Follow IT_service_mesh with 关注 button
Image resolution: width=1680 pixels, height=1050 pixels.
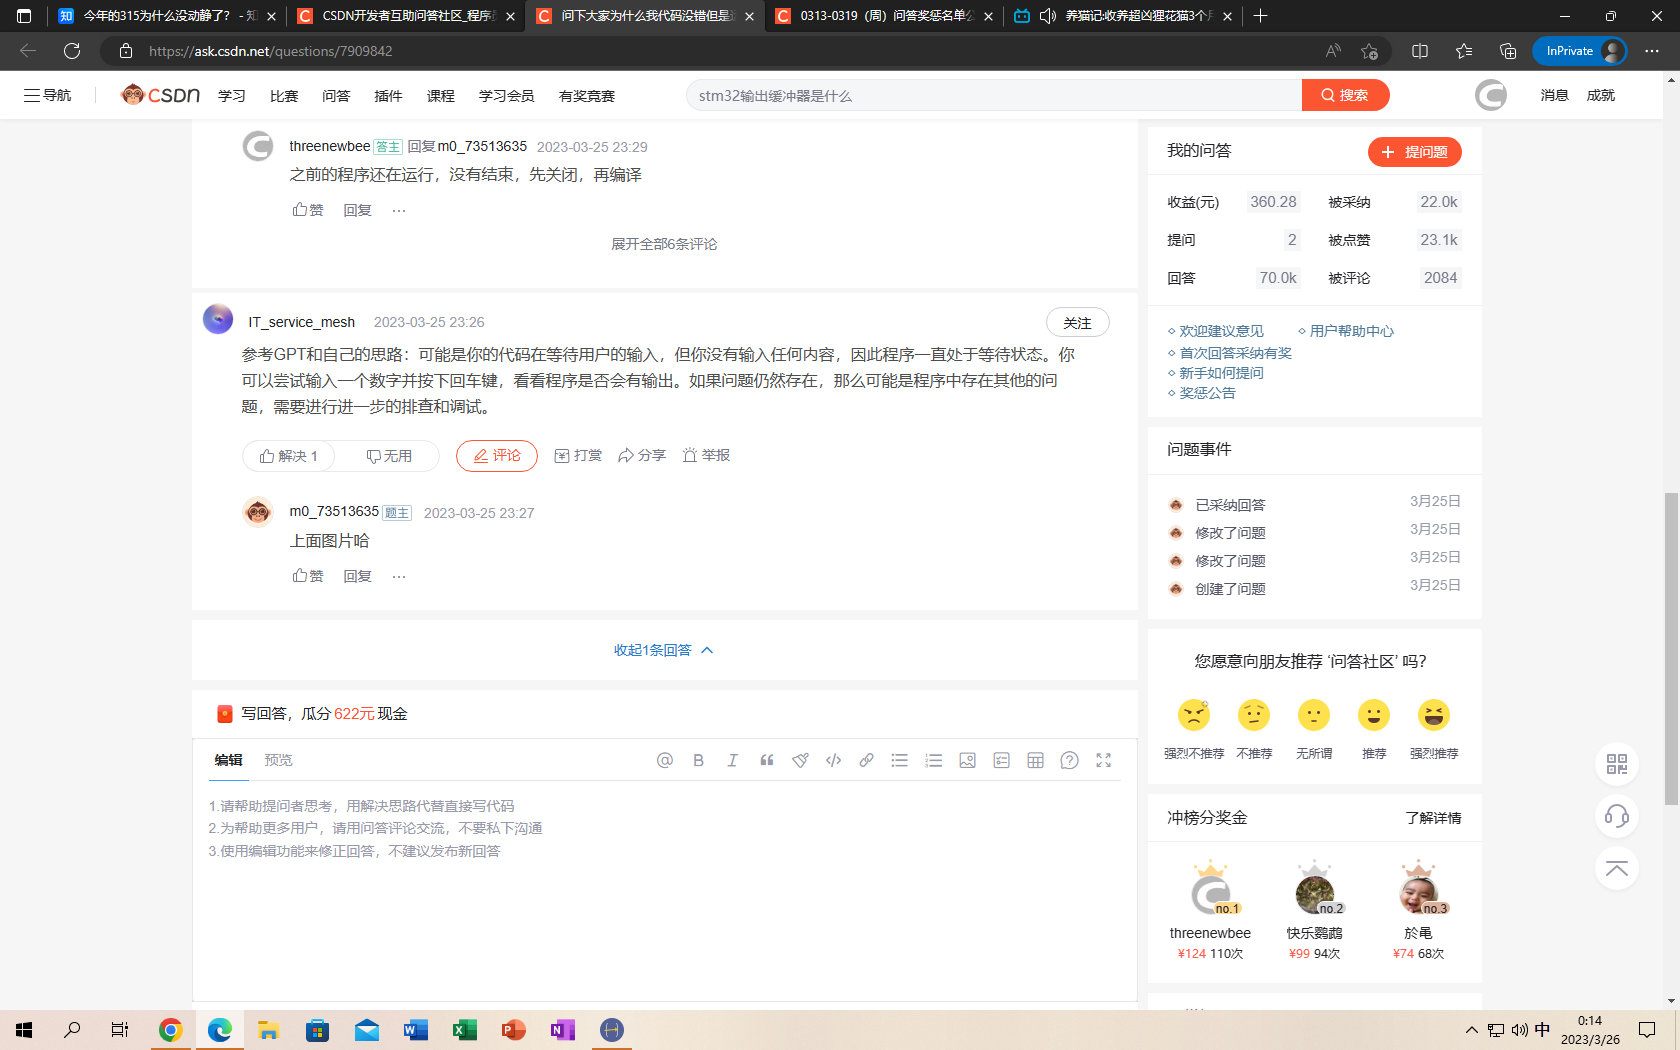[1078, 323]
